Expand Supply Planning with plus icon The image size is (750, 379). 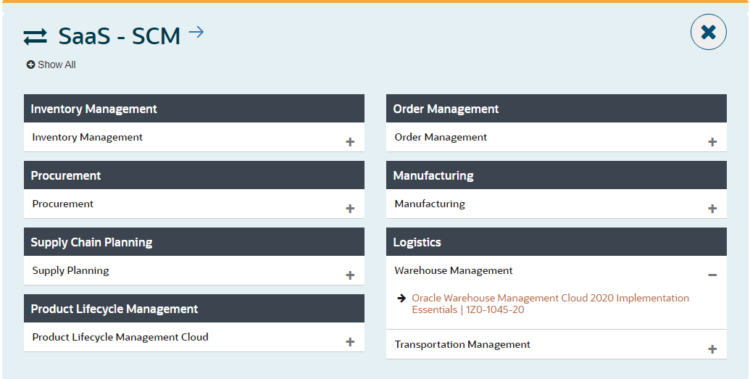[350, 275]
